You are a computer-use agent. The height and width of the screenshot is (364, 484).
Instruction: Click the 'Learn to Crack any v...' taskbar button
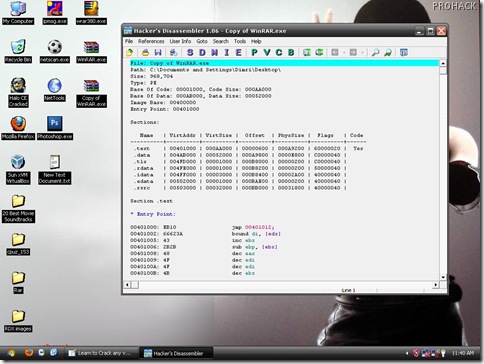pos(101,353)
